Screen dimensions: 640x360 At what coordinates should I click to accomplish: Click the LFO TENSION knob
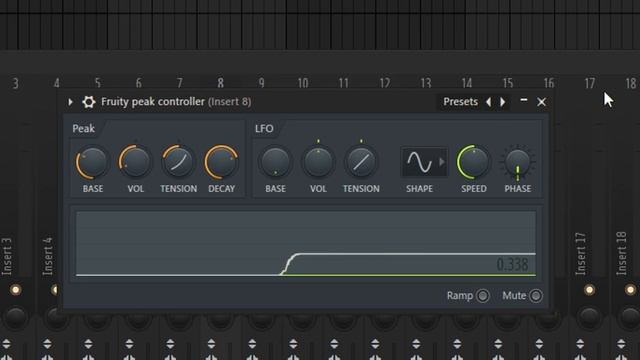pyautogui.click(x=361, y=162)
